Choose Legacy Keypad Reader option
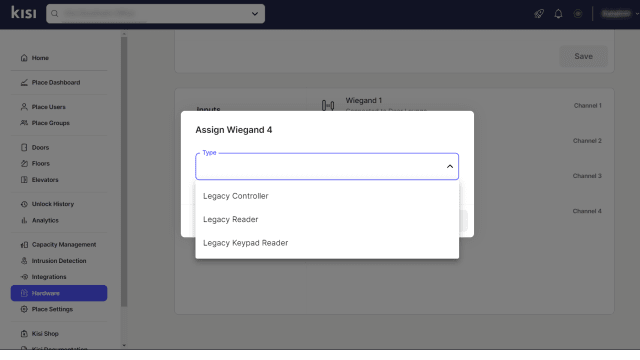 point(327,243)
